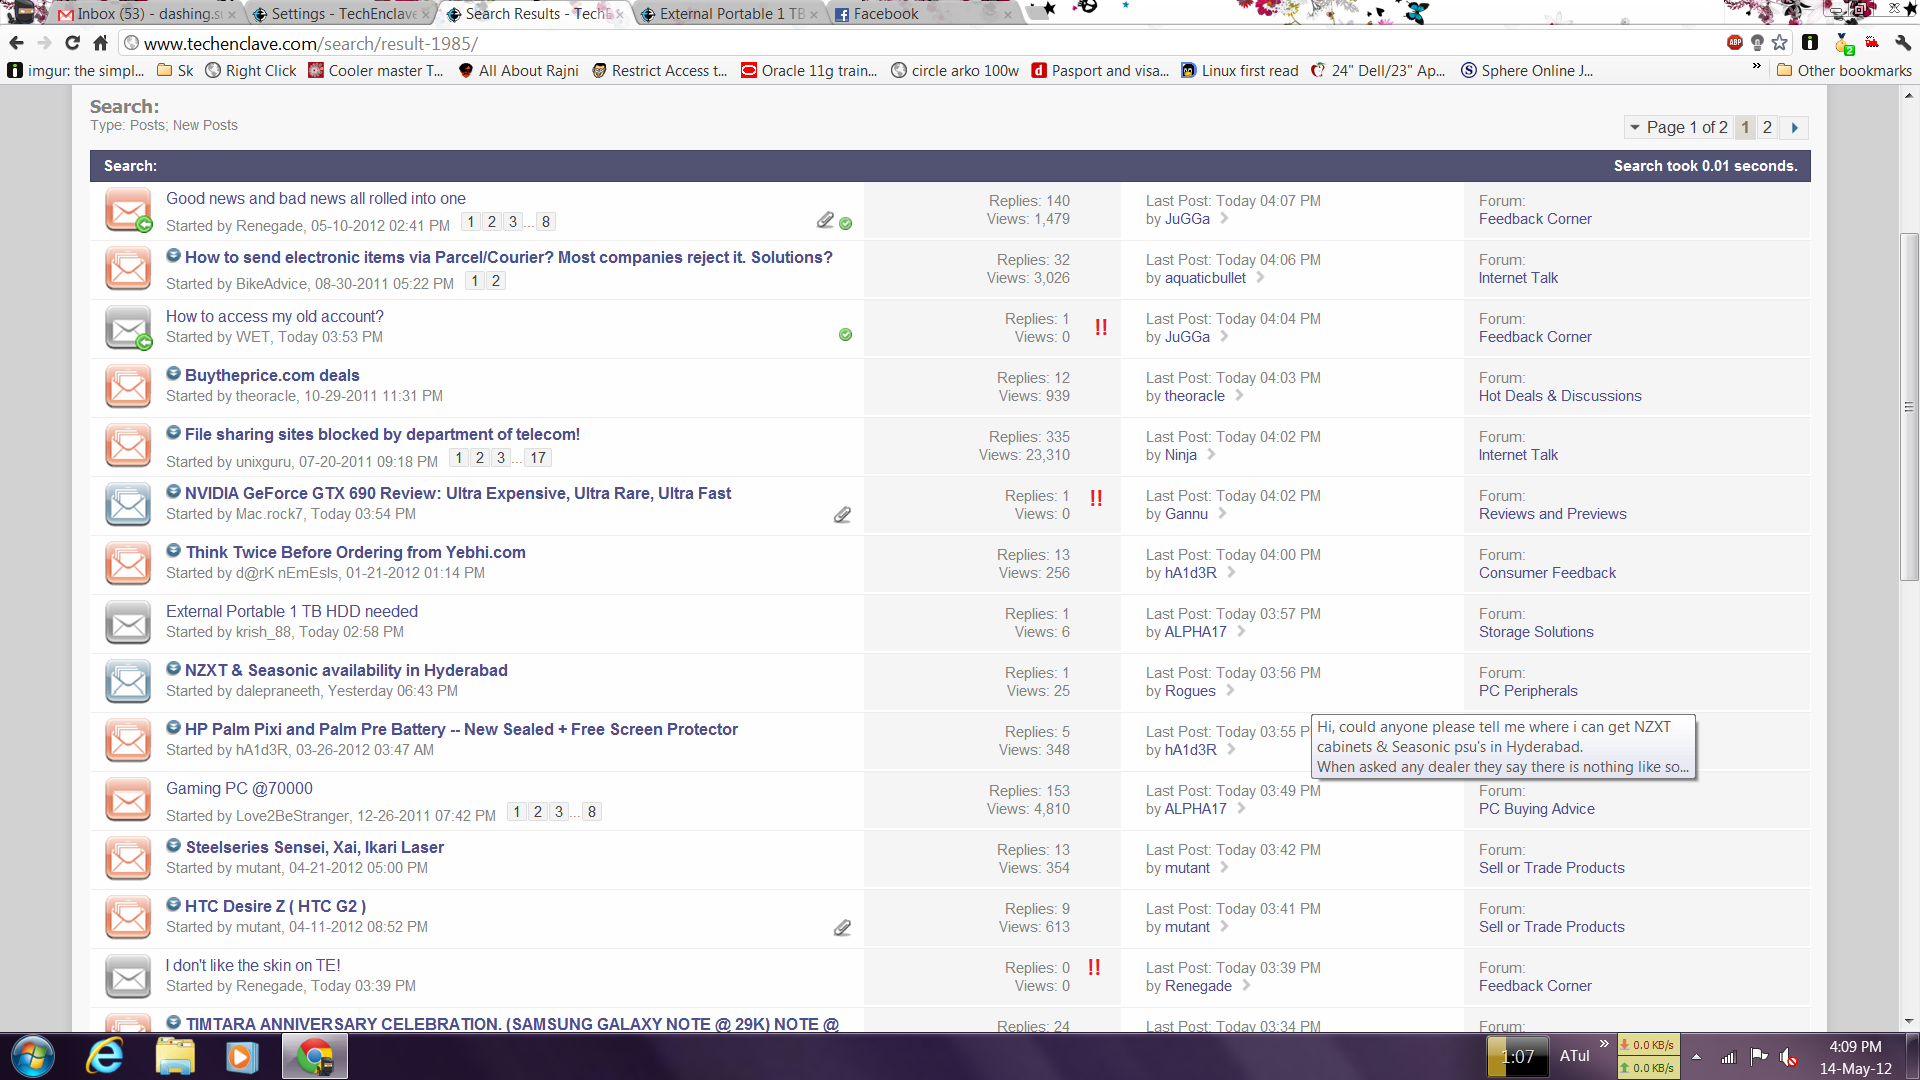This screenshot has width=1920, height=1080.
Task: Click the browser forward arrow
Action: [44, 43]
